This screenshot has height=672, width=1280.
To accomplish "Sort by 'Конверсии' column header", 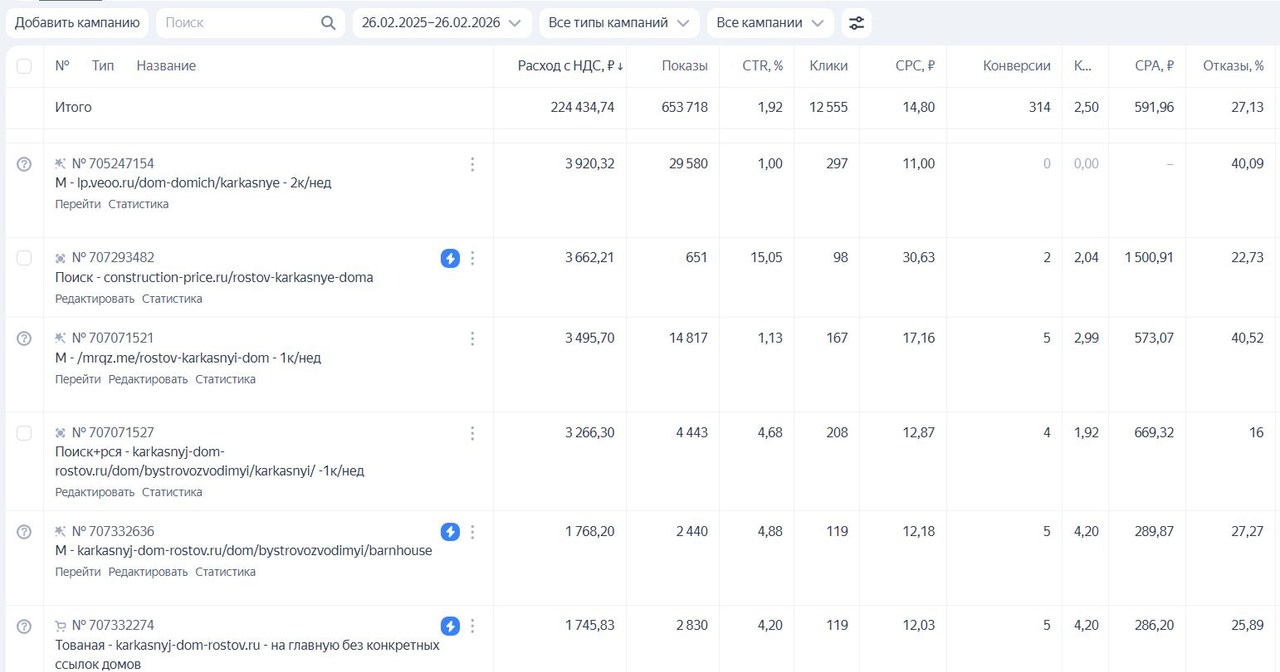I will point(1016,66).
